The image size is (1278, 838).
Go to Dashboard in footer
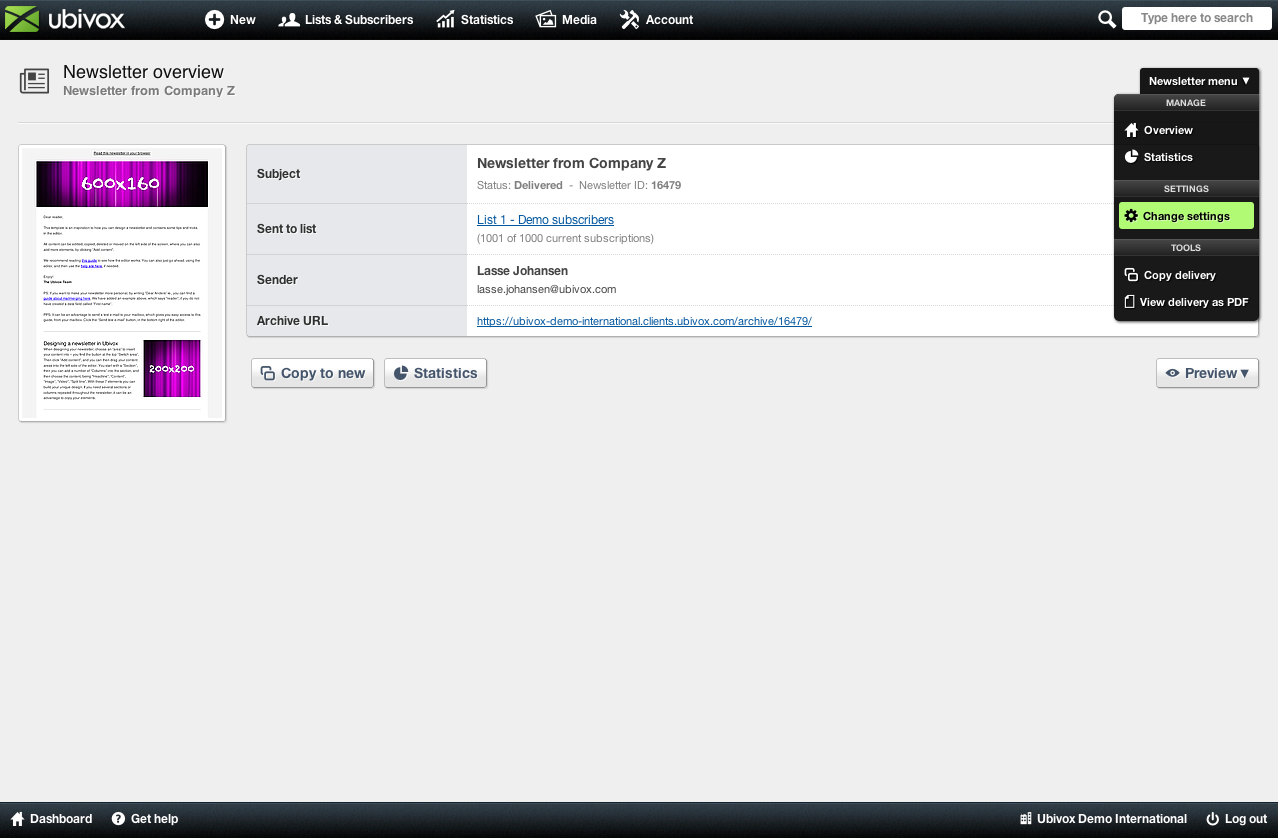(x=51, y=819)
